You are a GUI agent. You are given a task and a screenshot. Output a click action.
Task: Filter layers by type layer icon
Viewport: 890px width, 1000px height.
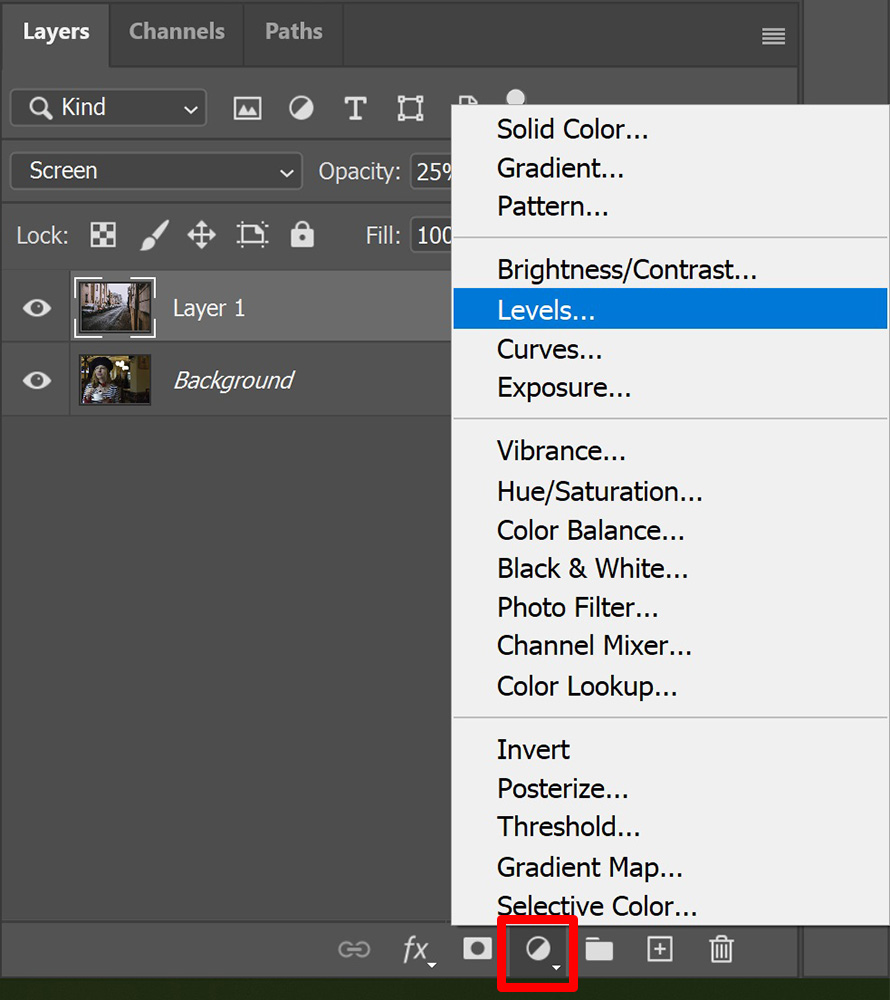(355, 108)
